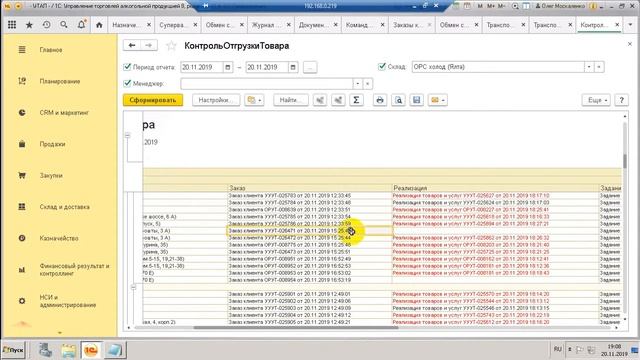Go to the Home page icon

pyautogui.click(x=99, y=25)
